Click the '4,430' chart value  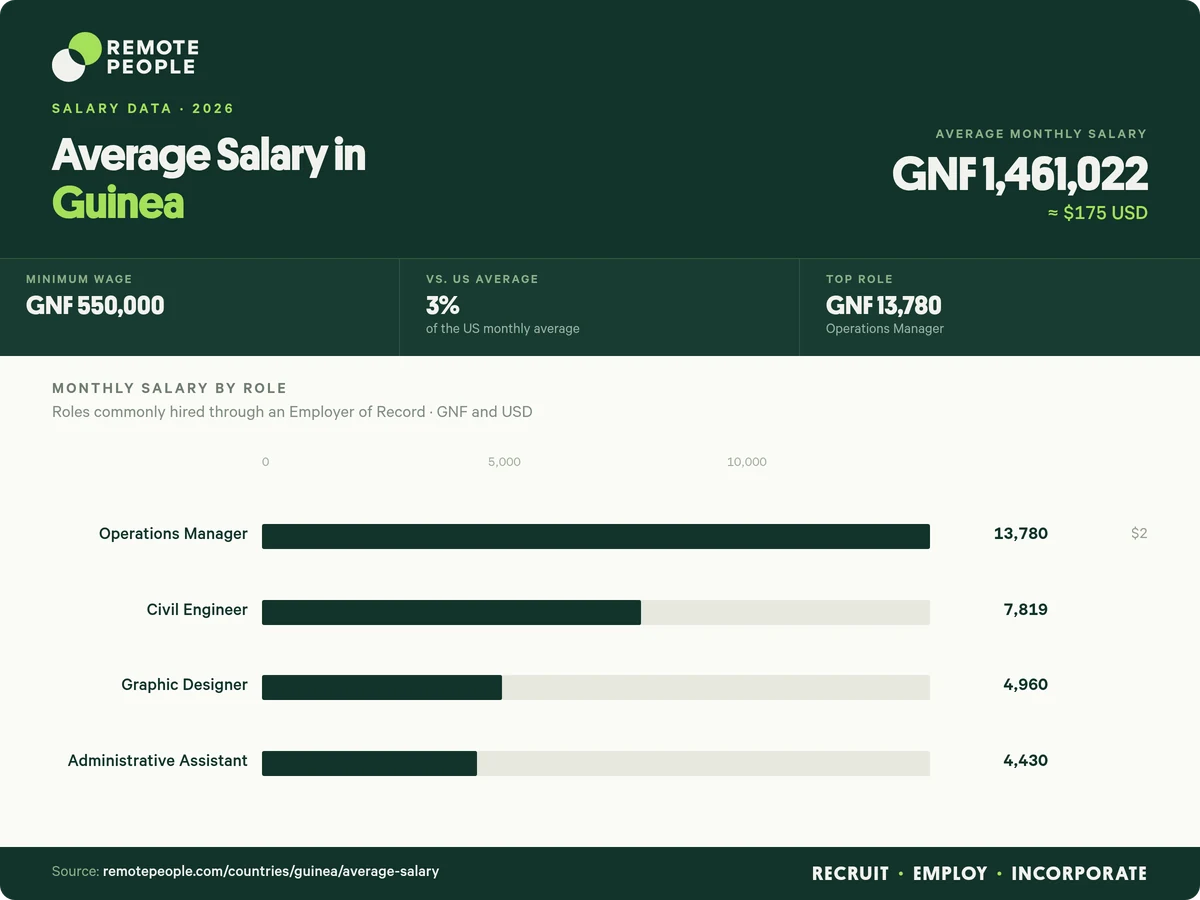pos(1026,761)
